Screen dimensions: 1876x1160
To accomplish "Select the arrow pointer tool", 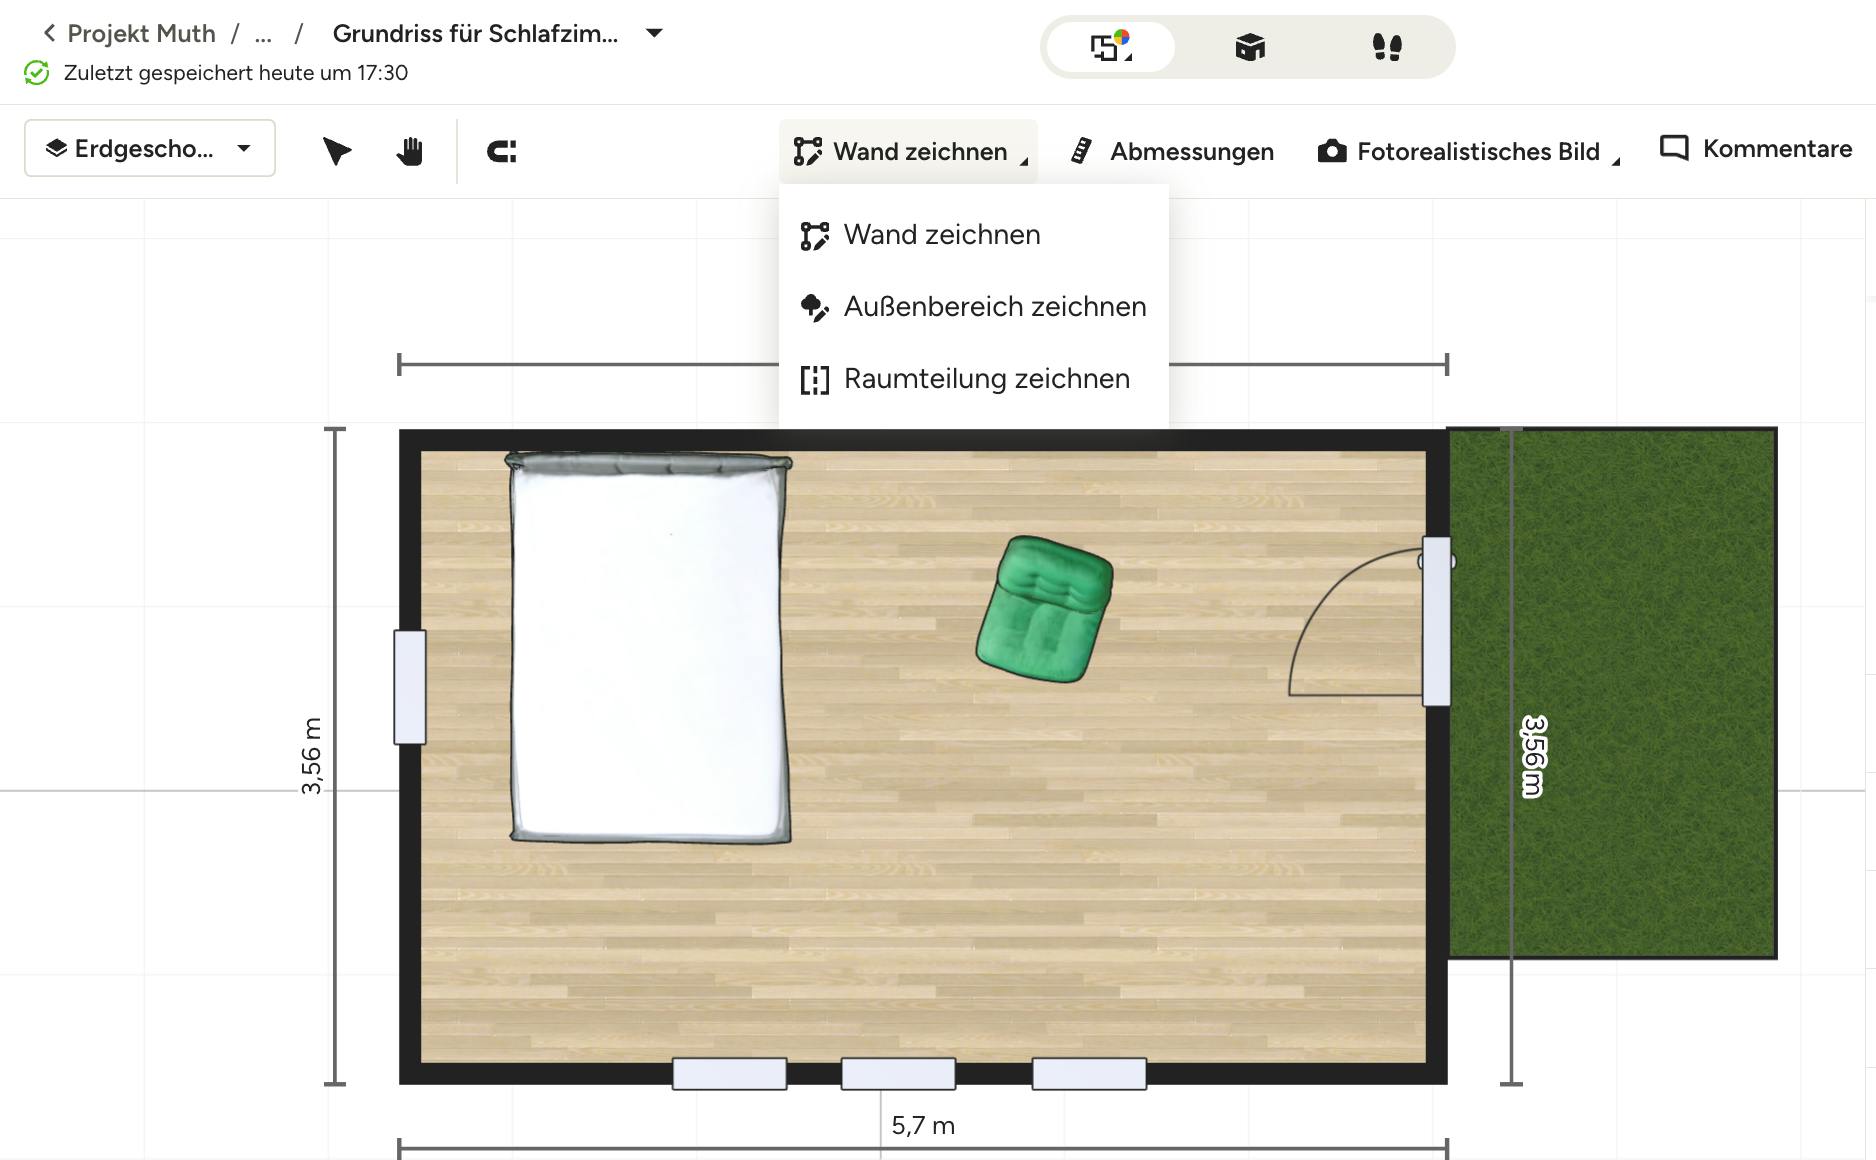I will point(337,151).
